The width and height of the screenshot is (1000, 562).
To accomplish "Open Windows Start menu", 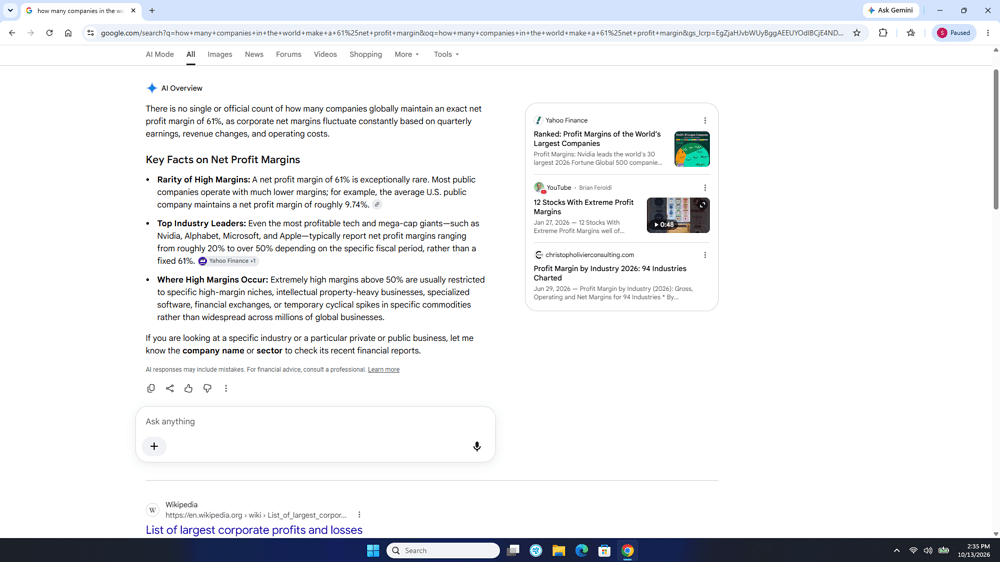I will coord(373,551).
